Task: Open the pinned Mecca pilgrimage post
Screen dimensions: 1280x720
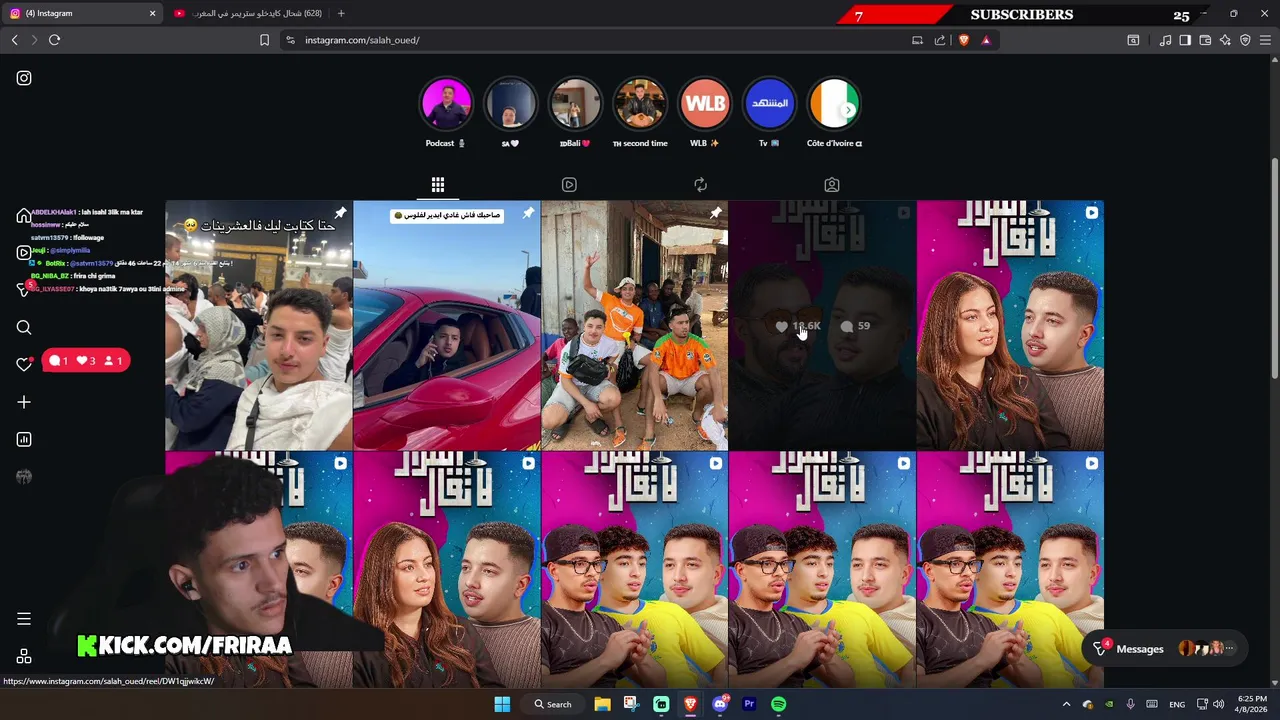Action: pyautogui.click(x=258, y=325)
